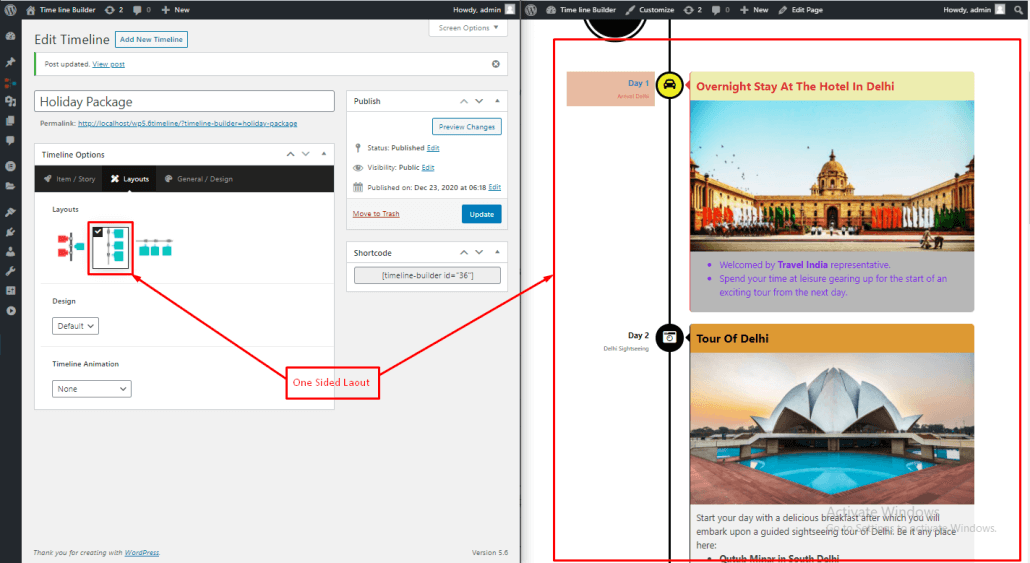
Task: Open the General / Design tab
Action: 198,179
